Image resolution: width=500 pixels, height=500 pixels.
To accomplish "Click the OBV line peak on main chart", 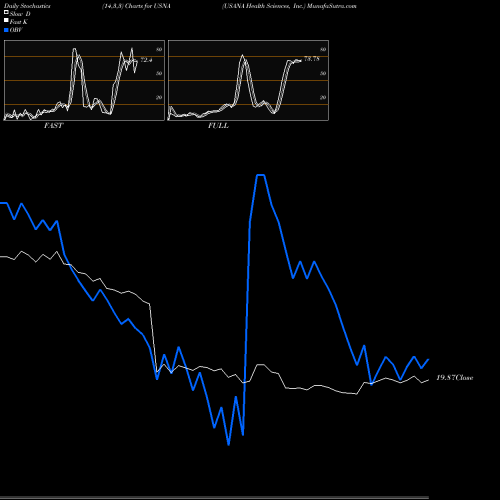I will pyautogui.click(x=260, y=175).
